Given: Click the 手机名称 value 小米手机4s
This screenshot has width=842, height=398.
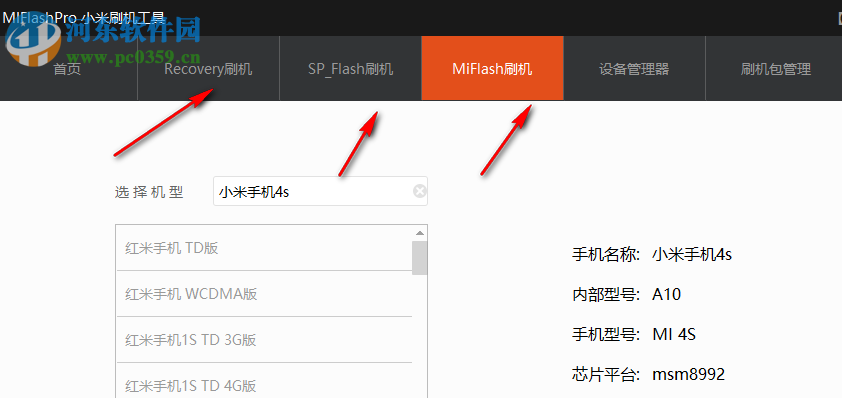Looking at the screenshot, I should click(692, 254).
